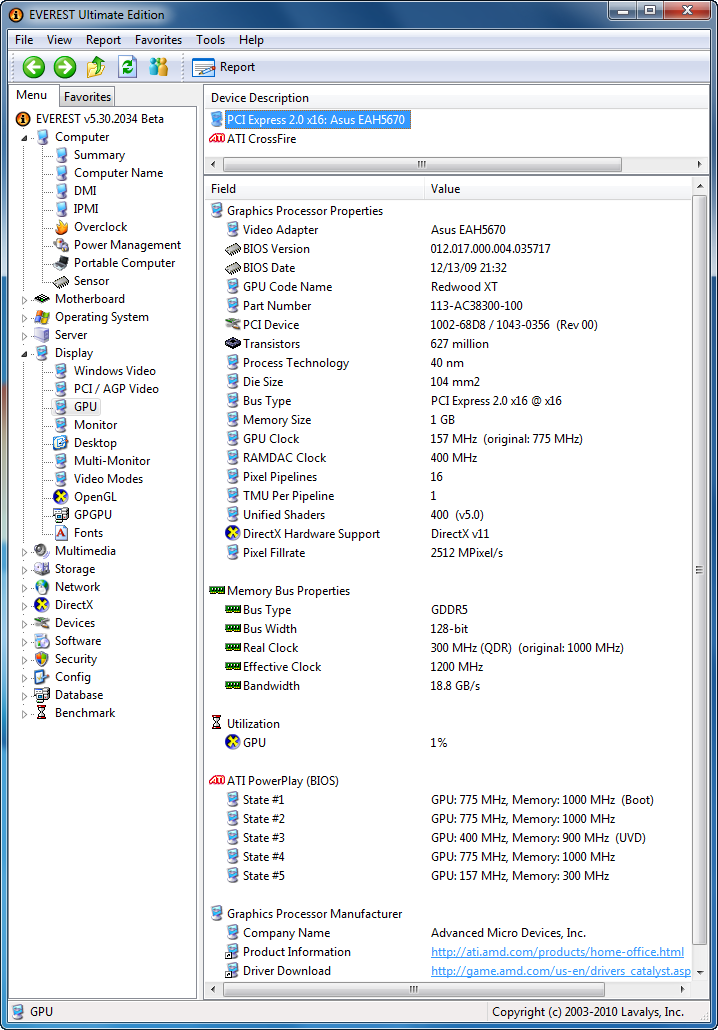Click the device list horizontal scrollbar thumb

(x=422, y=164)
